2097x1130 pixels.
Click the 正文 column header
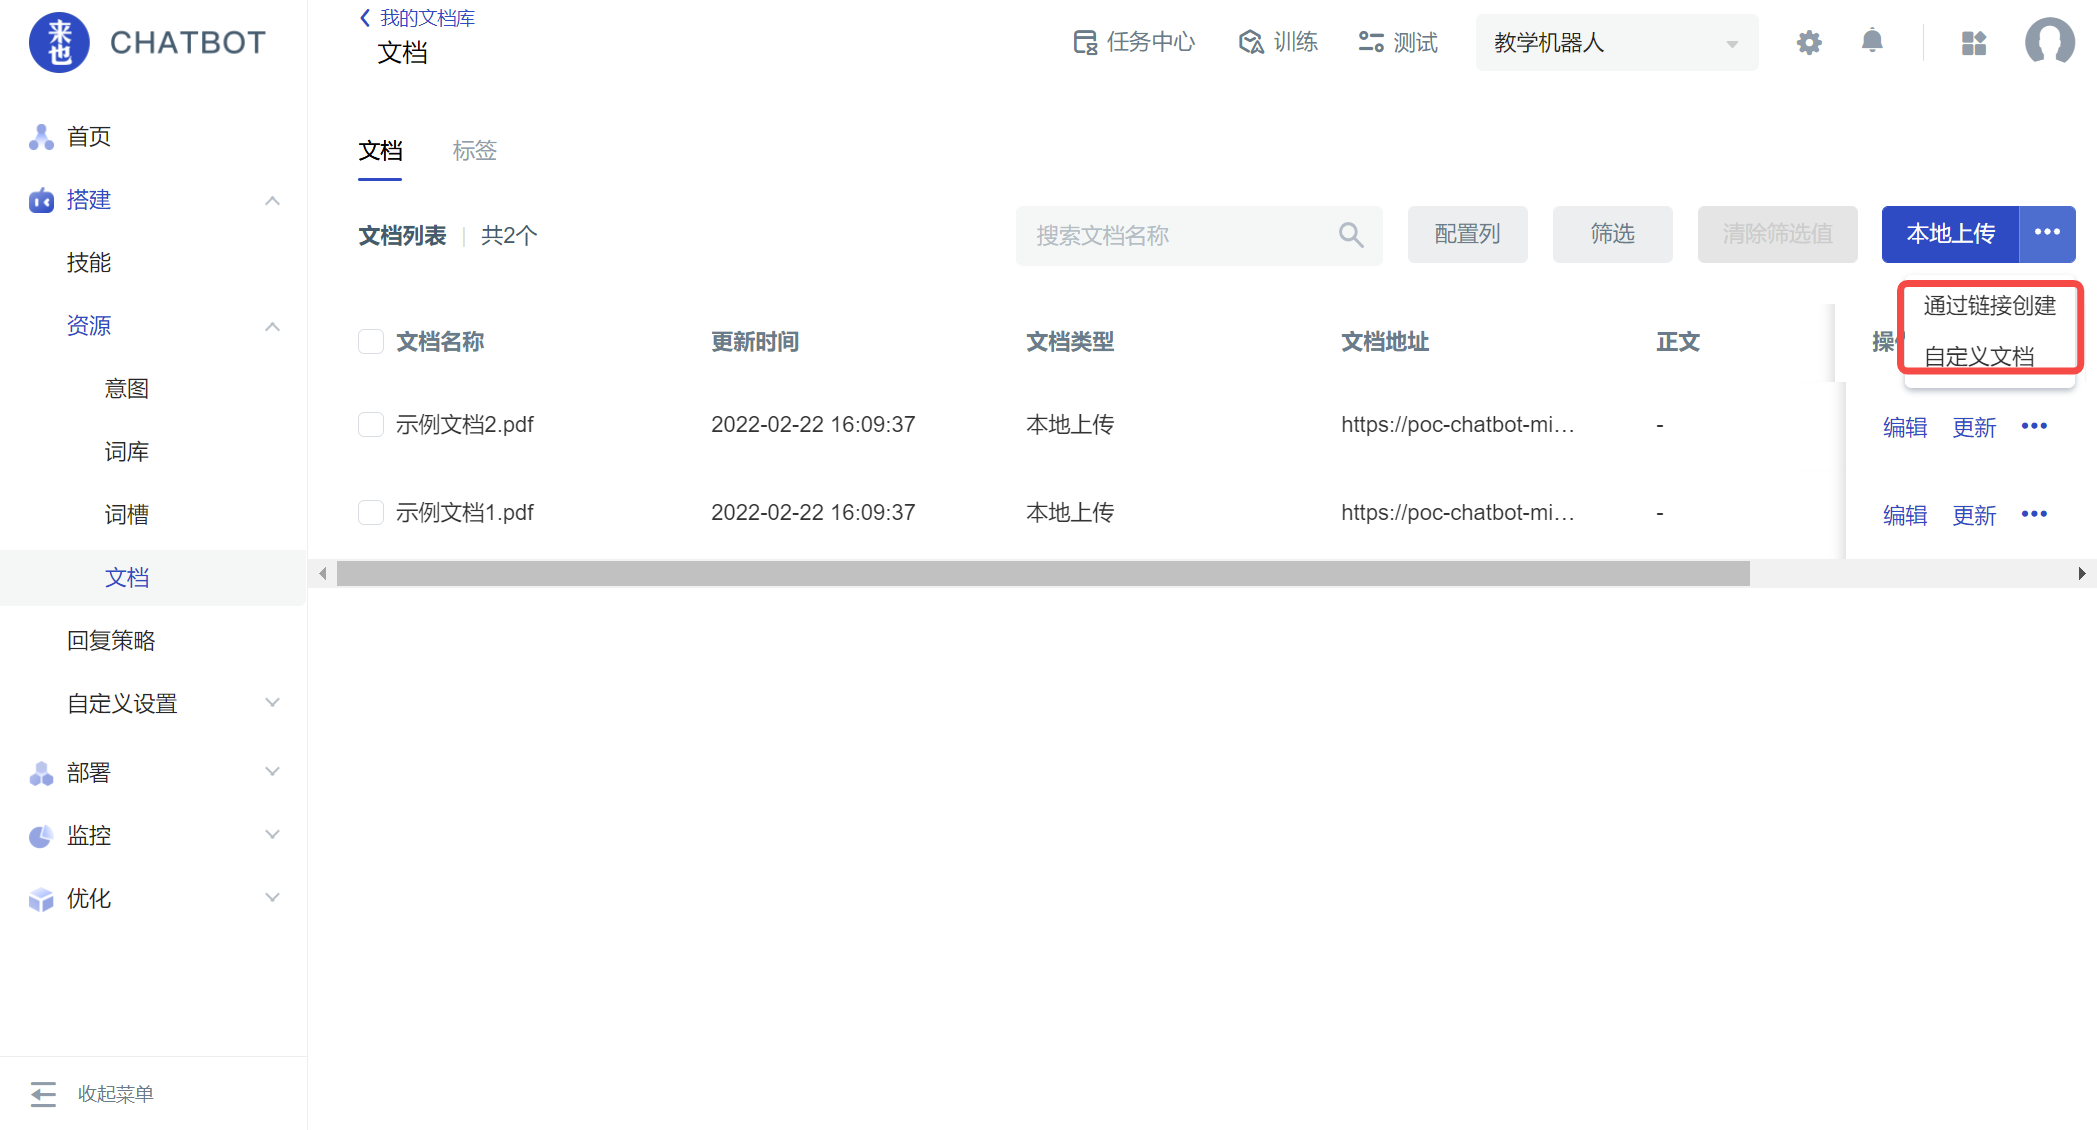1678,342
